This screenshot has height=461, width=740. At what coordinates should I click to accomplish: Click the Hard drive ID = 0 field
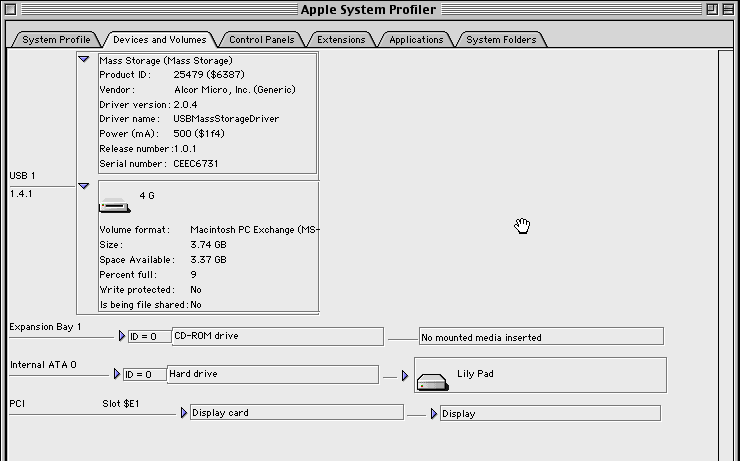(x=144, y=375)
